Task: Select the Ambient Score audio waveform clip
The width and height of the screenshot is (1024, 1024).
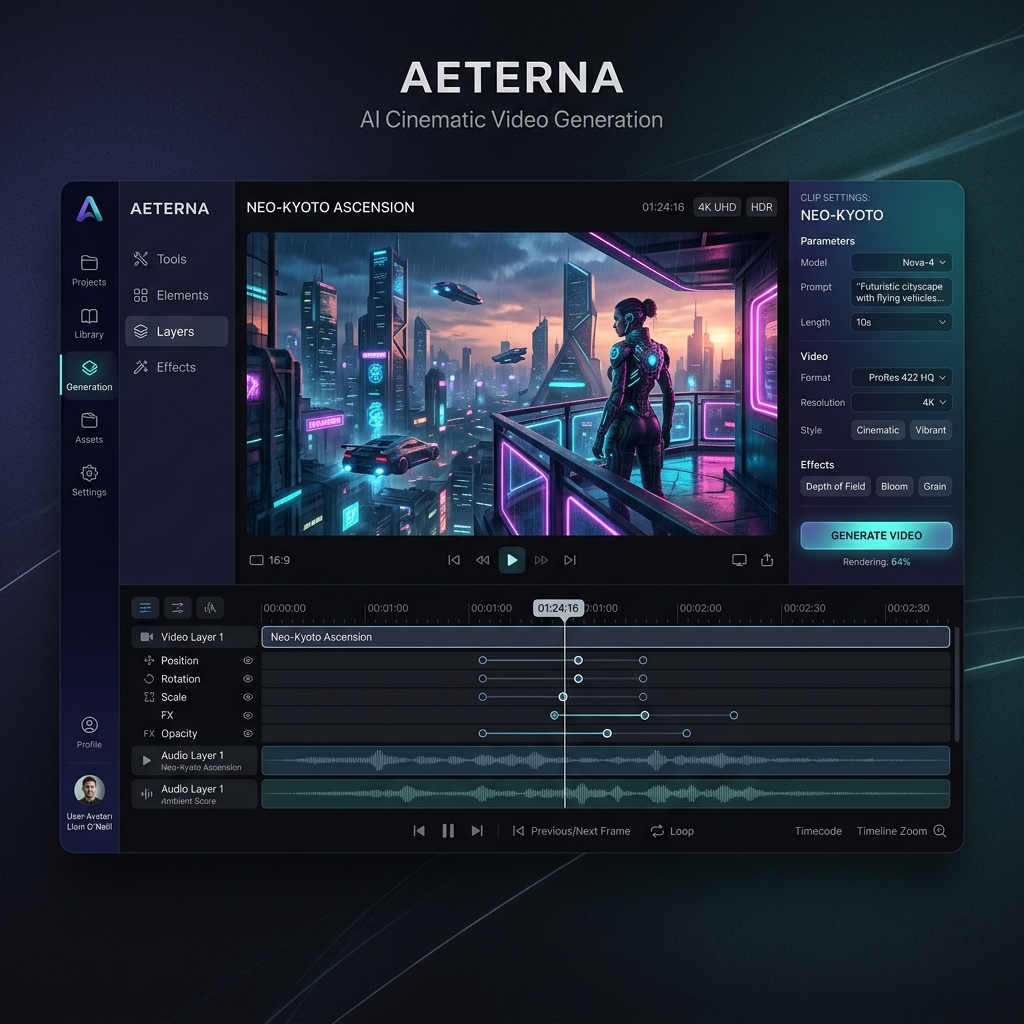Action: point(605,794)
